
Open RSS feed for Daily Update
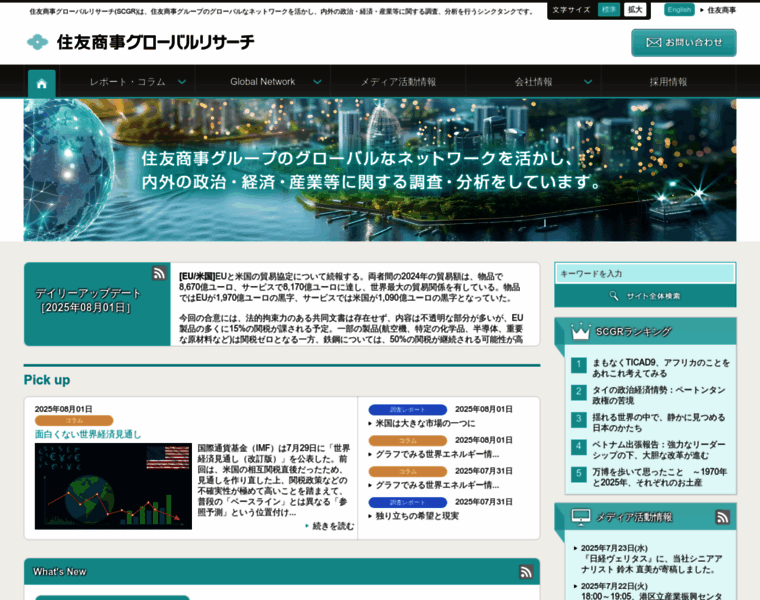pos(159,273)
